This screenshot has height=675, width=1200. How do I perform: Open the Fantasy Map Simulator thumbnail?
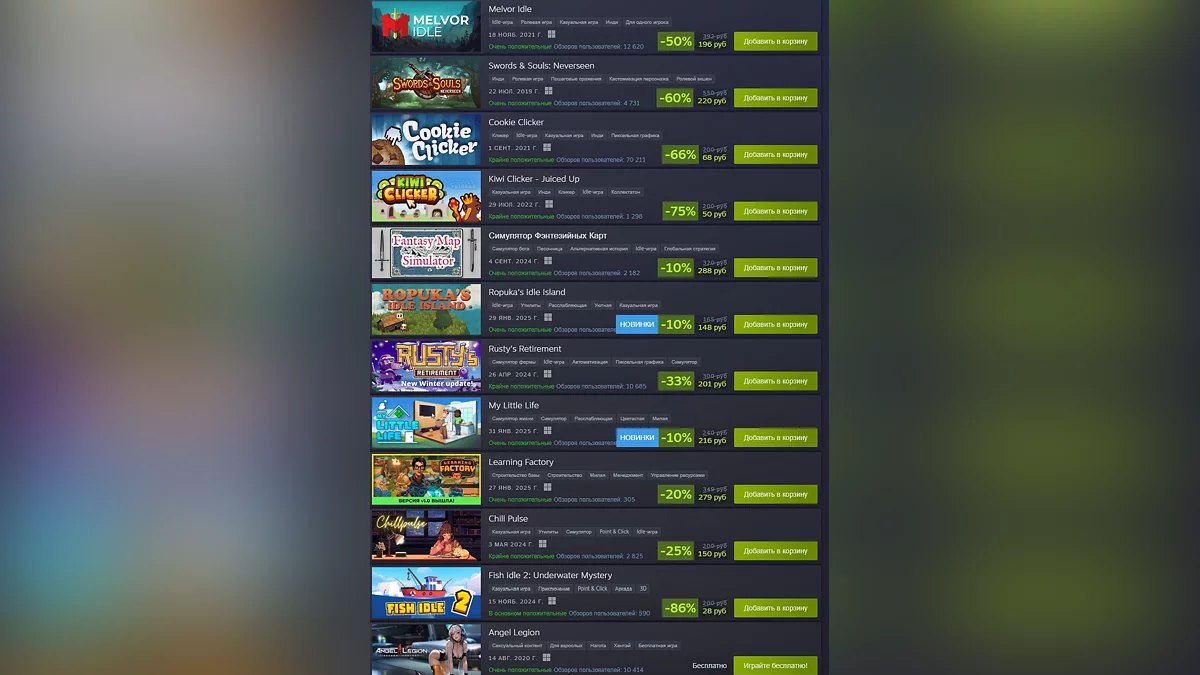coord(426,253)
